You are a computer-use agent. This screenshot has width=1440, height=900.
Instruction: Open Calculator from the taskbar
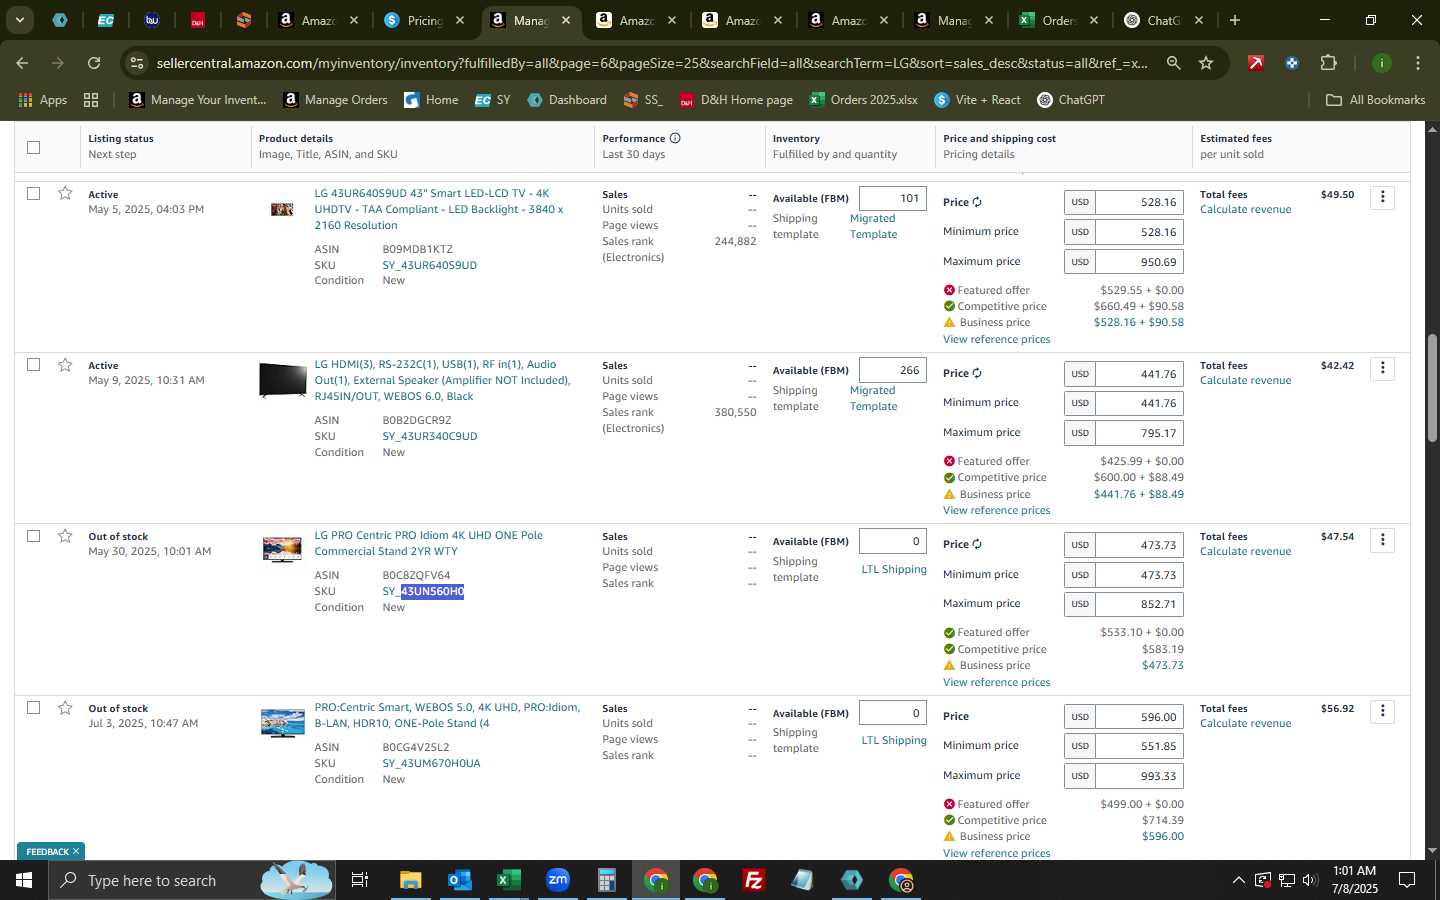(606, 880)
